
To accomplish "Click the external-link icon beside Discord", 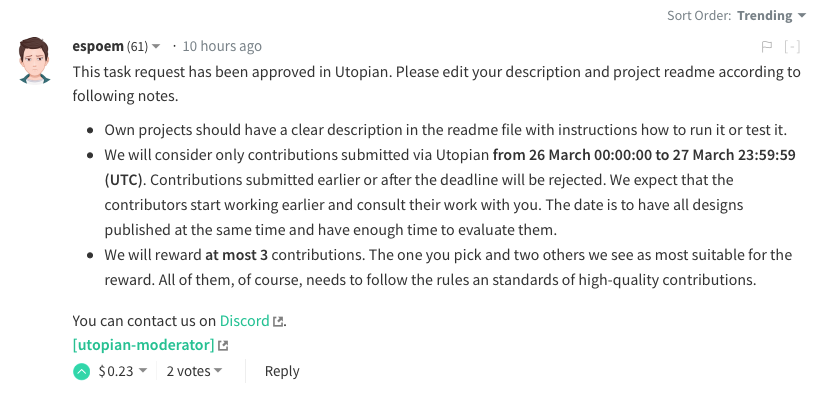I will [x=279, y=322].
